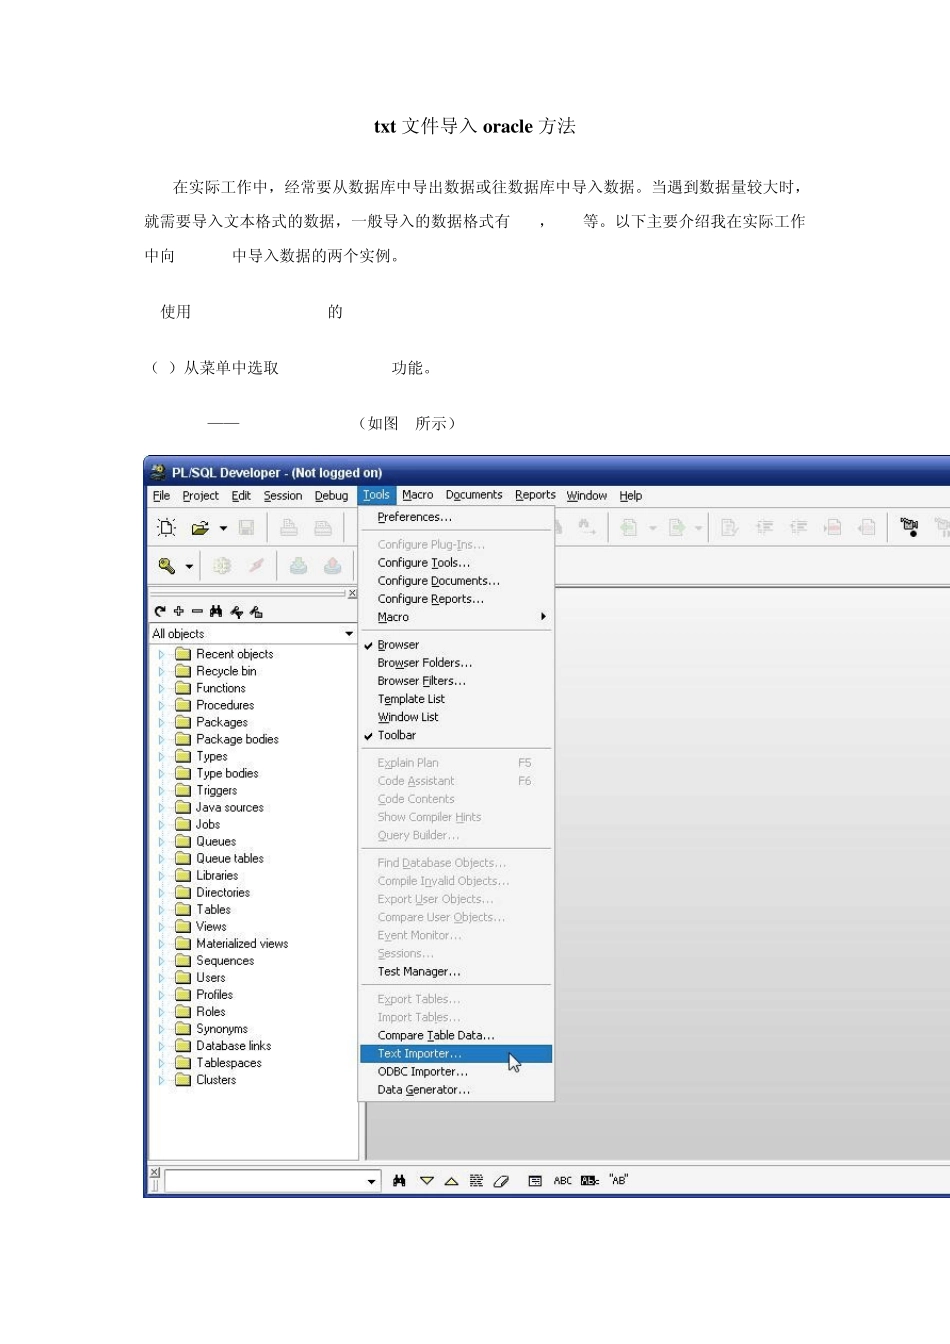Image resolution: width=950 pixels, height=1344 pixels.
Task: Click the Save diskette toolbar icon
Action: point(246,527)
